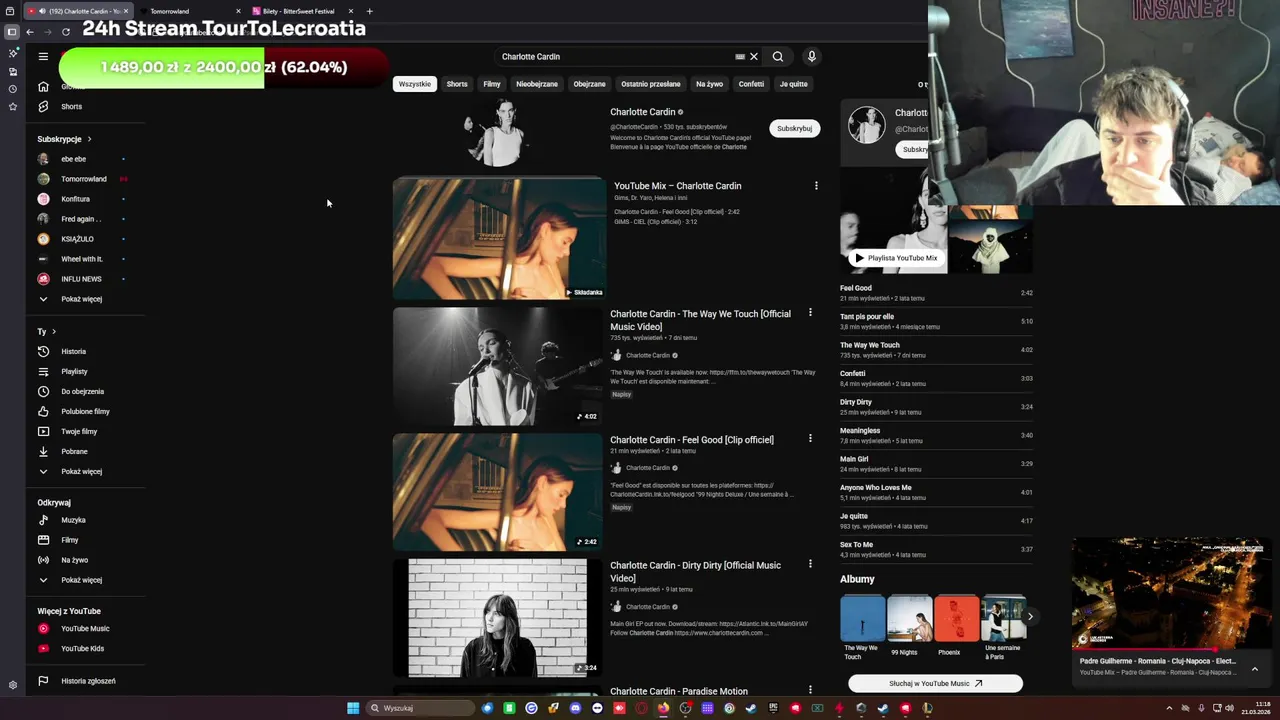1280x720 pixels.
Task: Select the Ostatnio przesłane filter chip
Action: [650, 84]
